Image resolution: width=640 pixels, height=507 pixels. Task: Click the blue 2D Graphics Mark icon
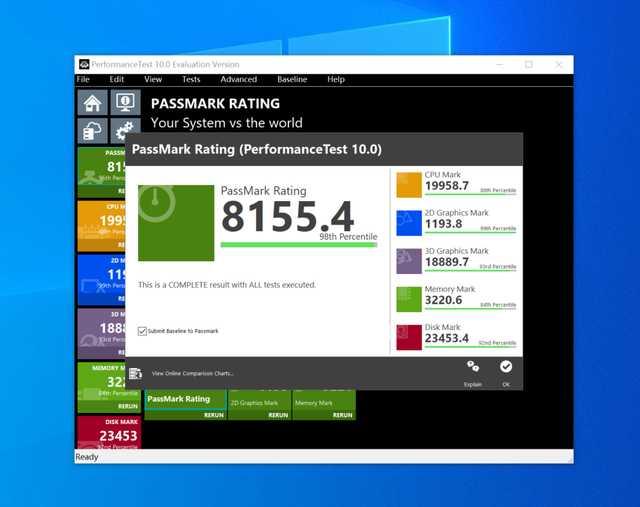(x=409, y=223)
